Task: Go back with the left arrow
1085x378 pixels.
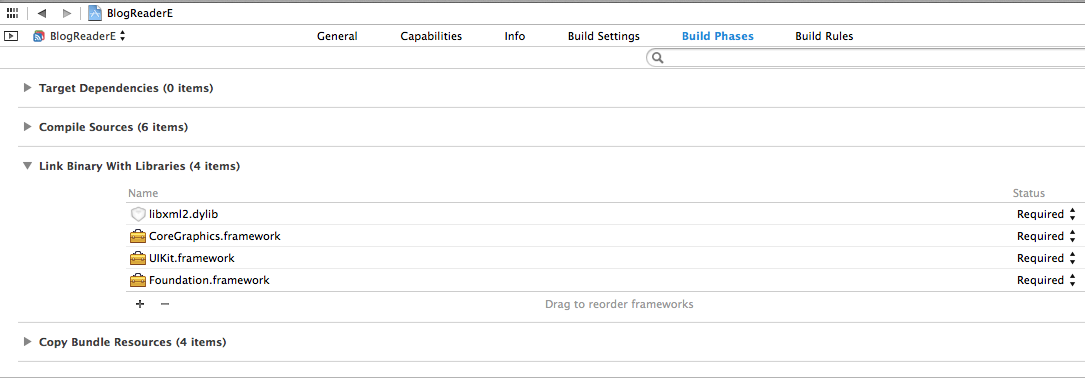Action: click(x=42, y=13)
